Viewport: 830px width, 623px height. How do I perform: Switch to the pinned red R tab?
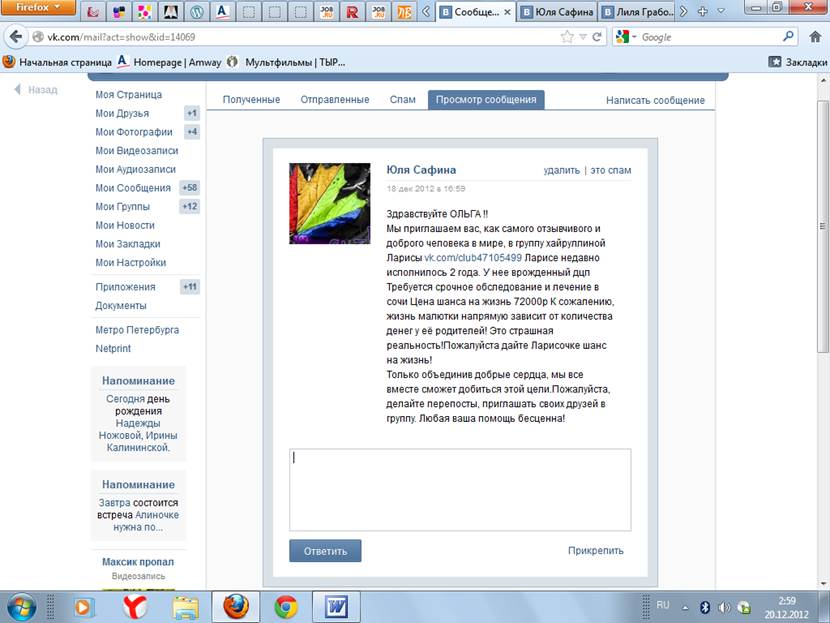(352, 12)
